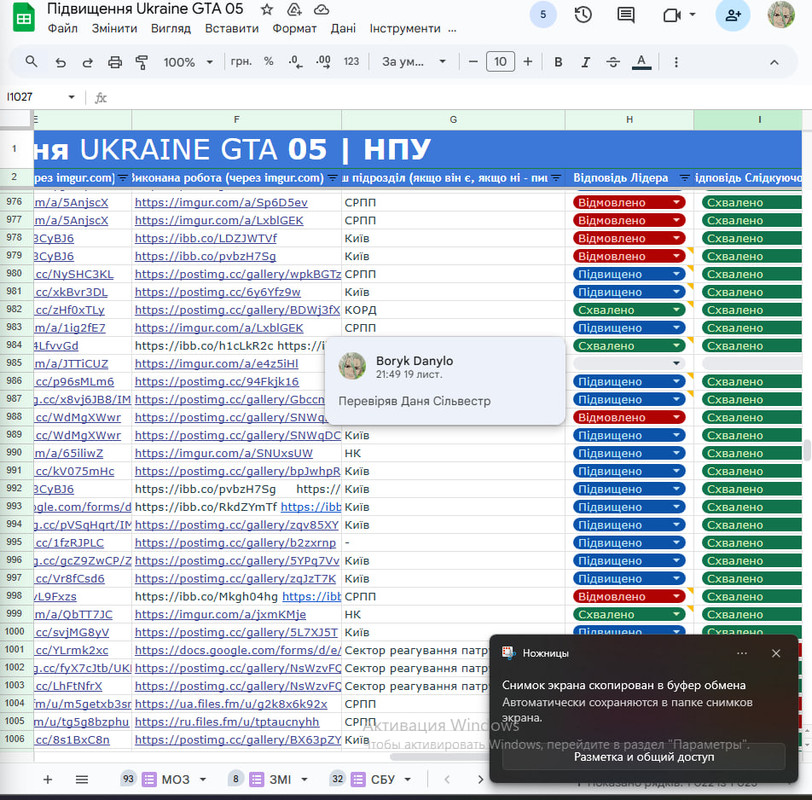Collapse the menus chevron
This screenshot has height=800, width=812.
pos(774,62)
